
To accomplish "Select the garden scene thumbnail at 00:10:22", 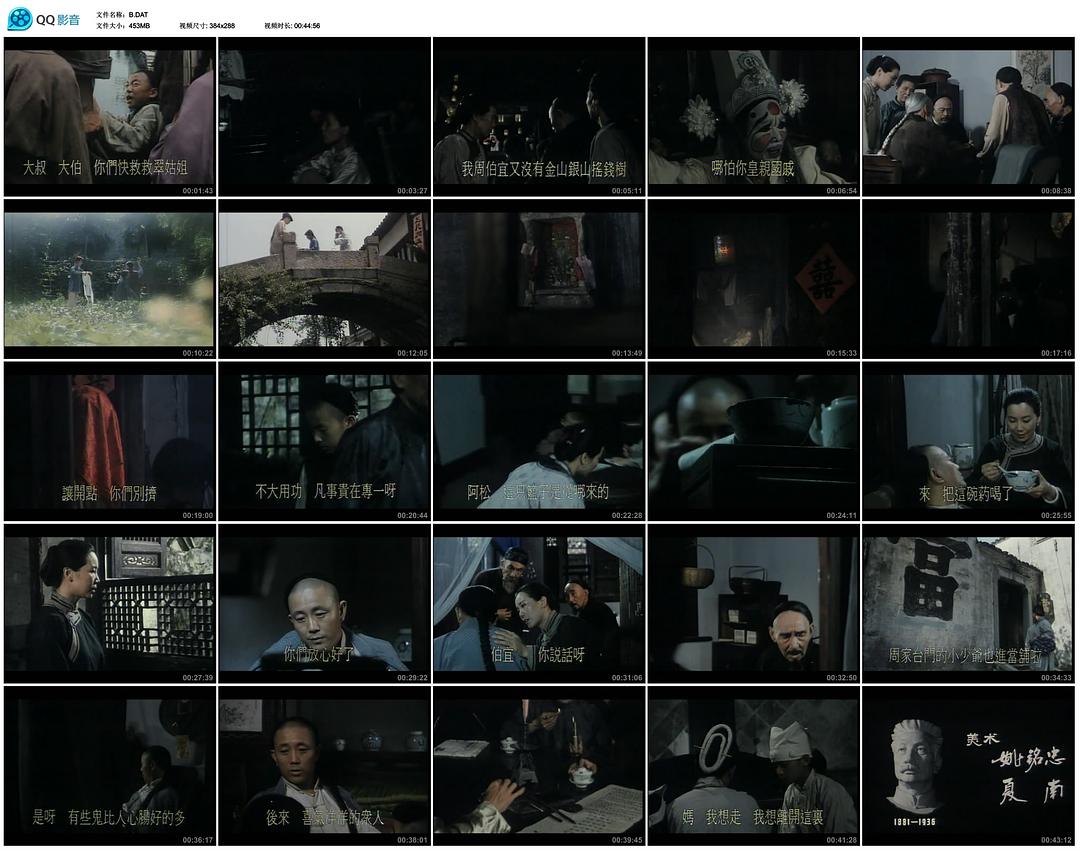I will click(109, 279).
